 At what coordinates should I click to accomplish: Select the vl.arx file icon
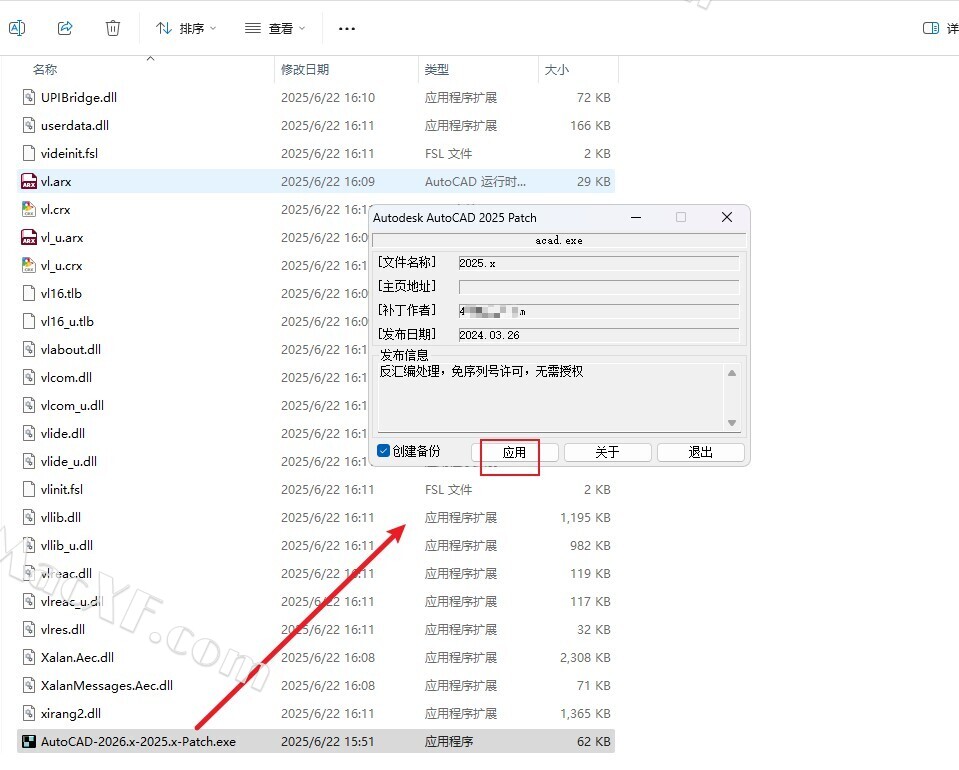coord(29,182)
